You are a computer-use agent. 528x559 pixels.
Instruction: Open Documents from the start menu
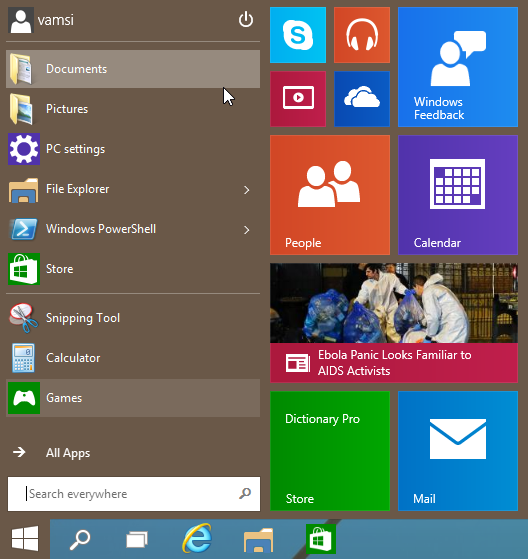[133, 69]
